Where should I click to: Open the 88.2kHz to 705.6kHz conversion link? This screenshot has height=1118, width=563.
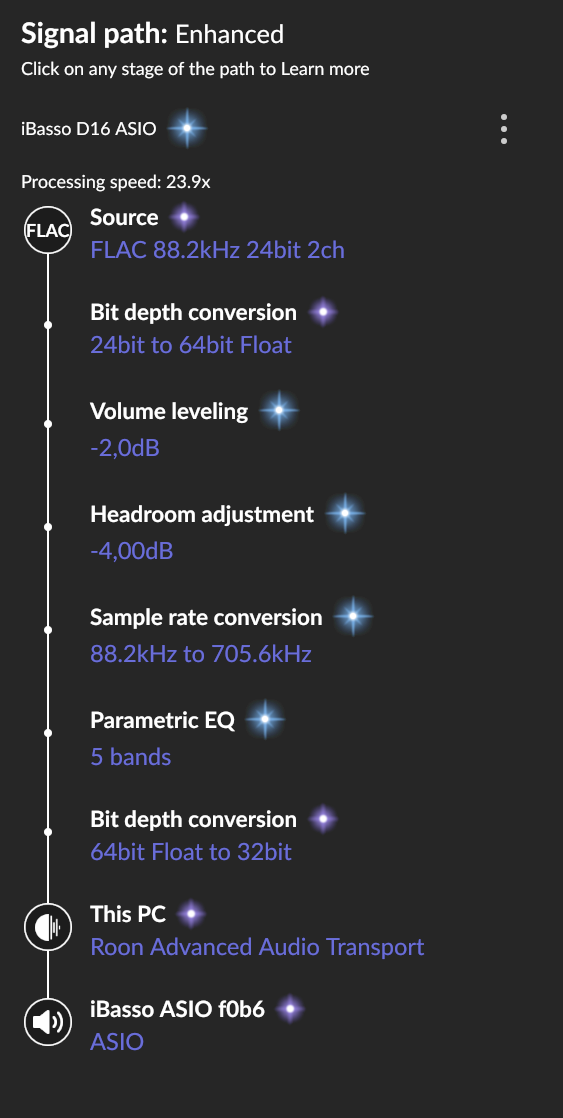tap(201, 654)
